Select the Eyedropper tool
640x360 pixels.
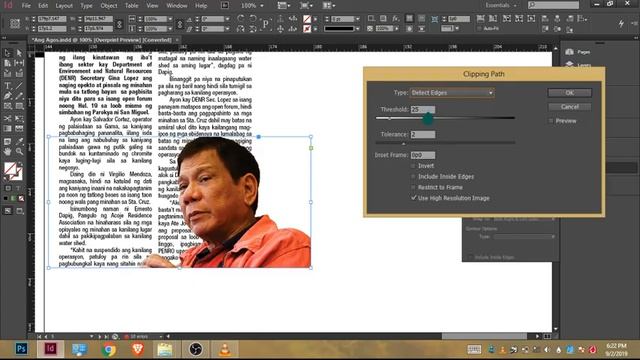[19, 141]
